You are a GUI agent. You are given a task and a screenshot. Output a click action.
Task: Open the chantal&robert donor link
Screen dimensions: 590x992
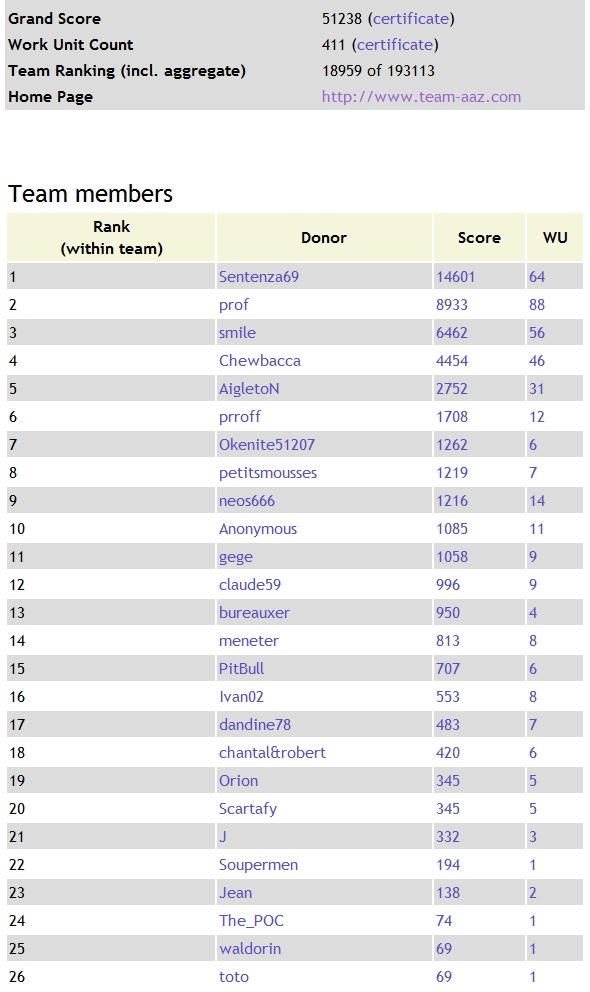tap(273, 752)
